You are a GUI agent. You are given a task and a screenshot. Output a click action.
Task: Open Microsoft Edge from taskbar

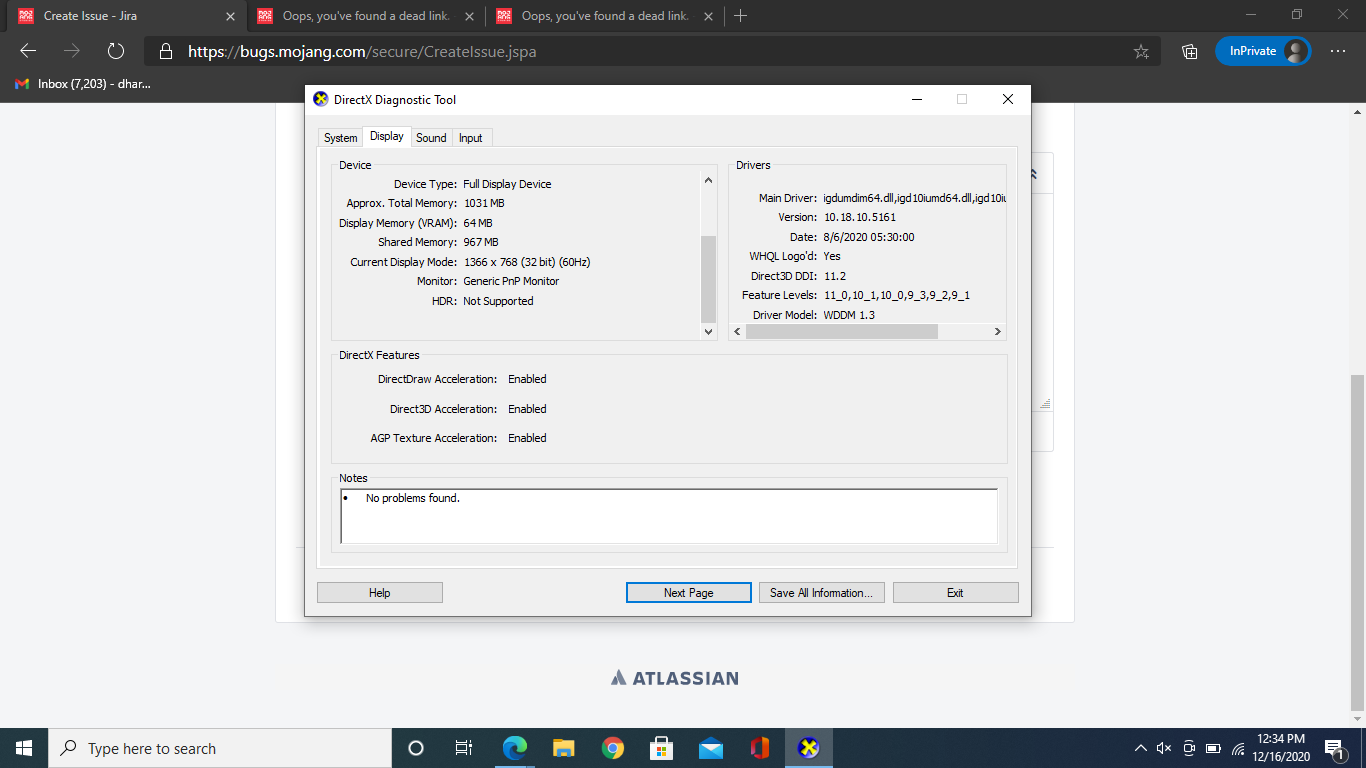tap(515, 748)
